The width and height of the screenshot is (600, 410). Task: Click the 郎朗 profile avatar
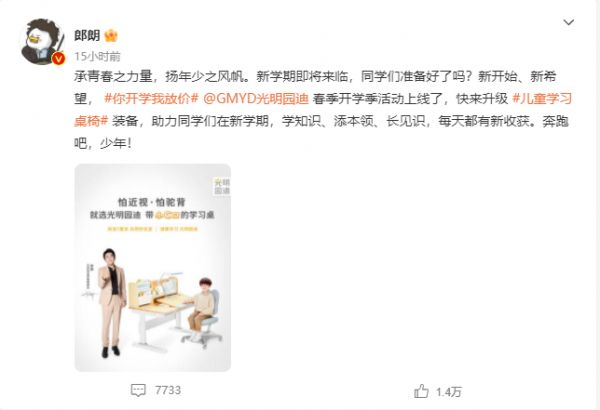[x=42, y=41]
